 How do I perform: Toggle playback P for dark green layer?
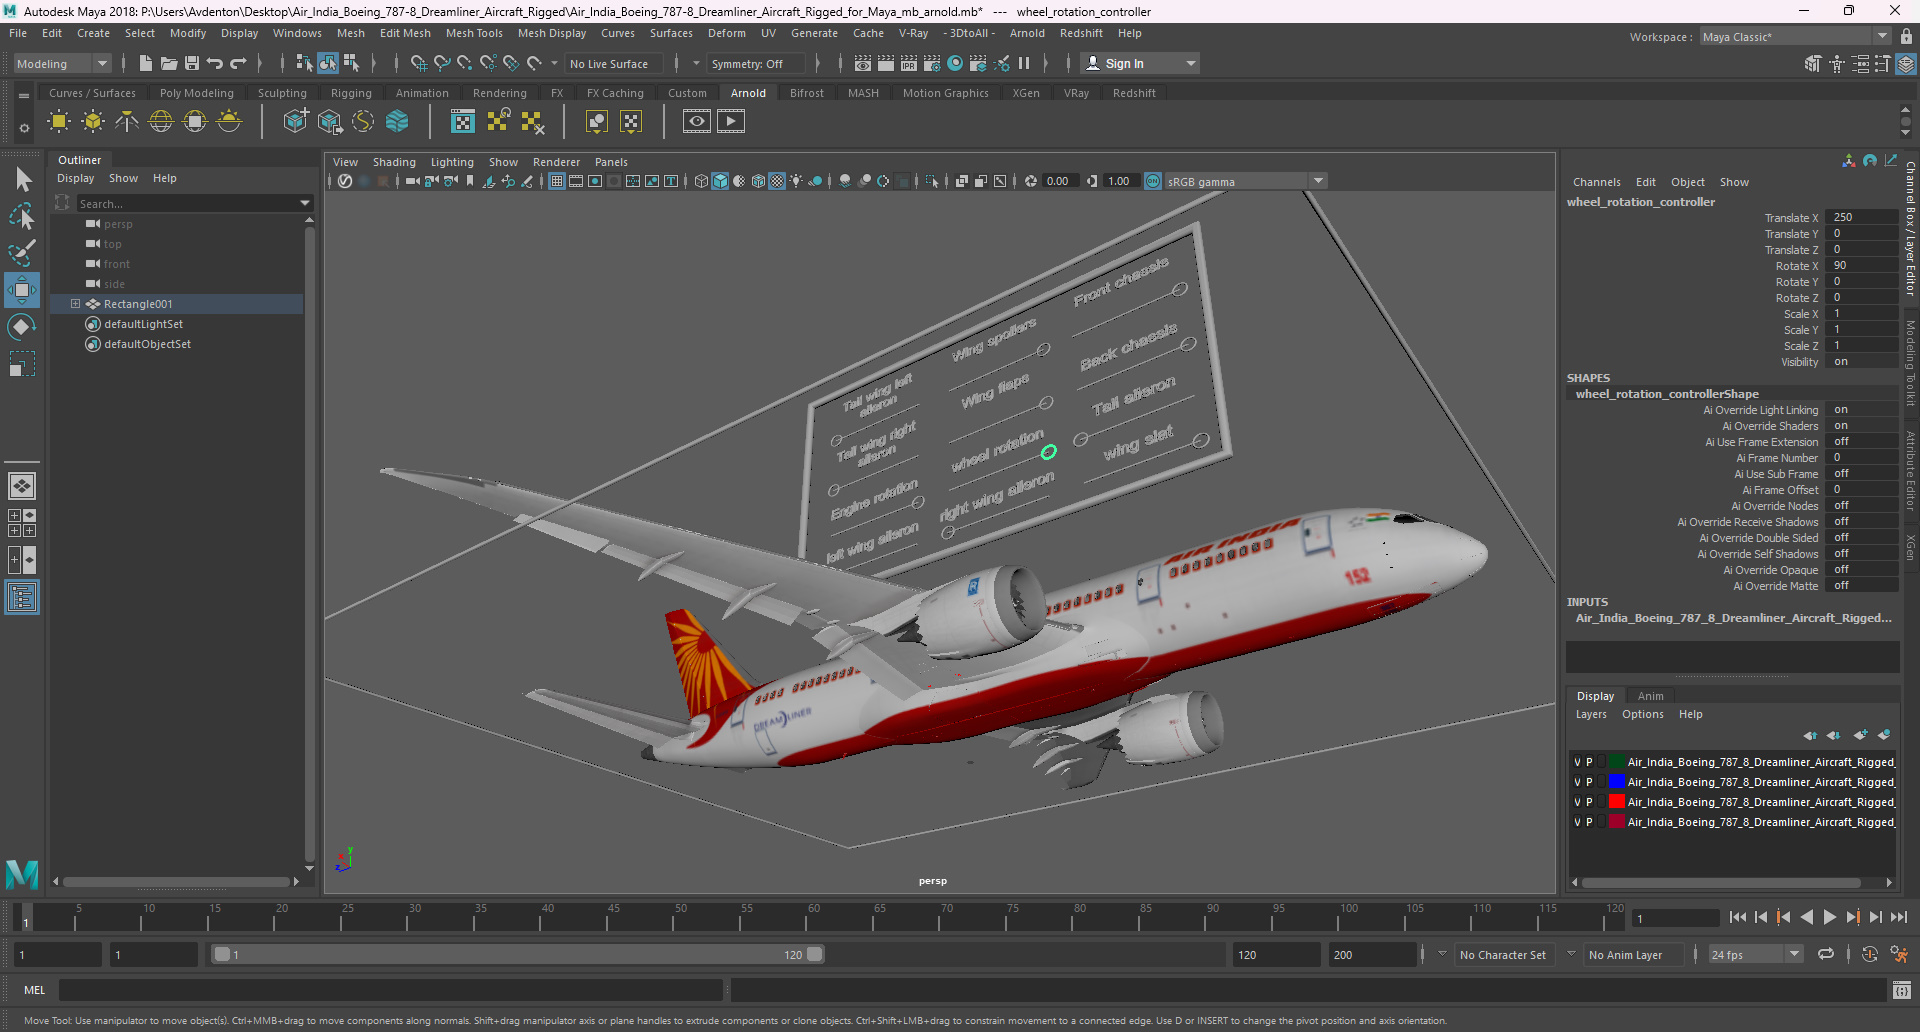[1589, 762]
